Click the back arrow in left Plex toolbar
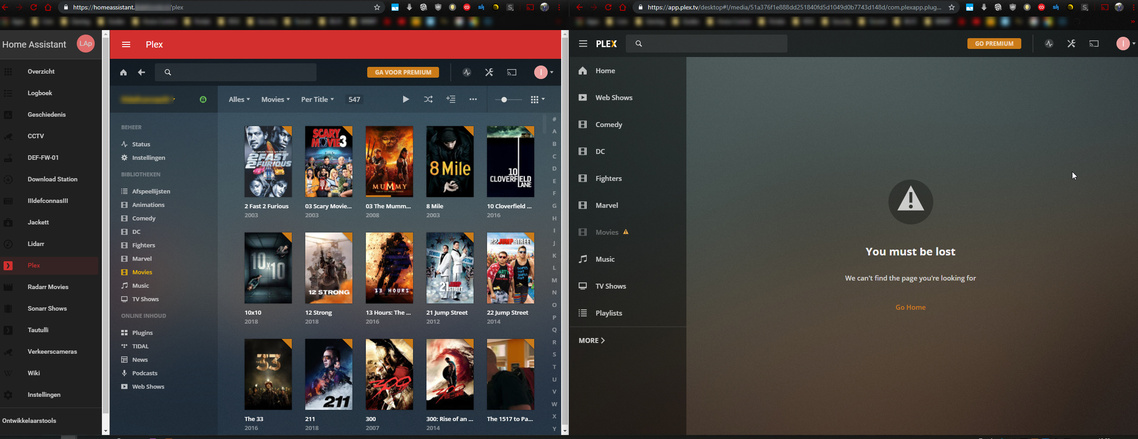Viewport: 1138px width, 439px height. pyautogui.click(x=142, y=73)
